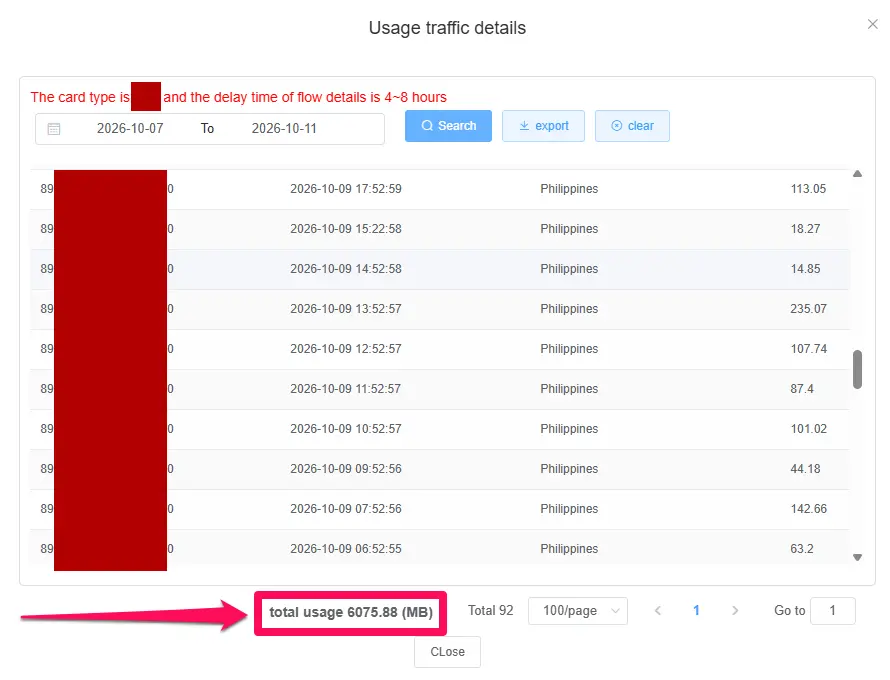Select timestamp 2026-10-09 12:52:57

coord(346,349)
